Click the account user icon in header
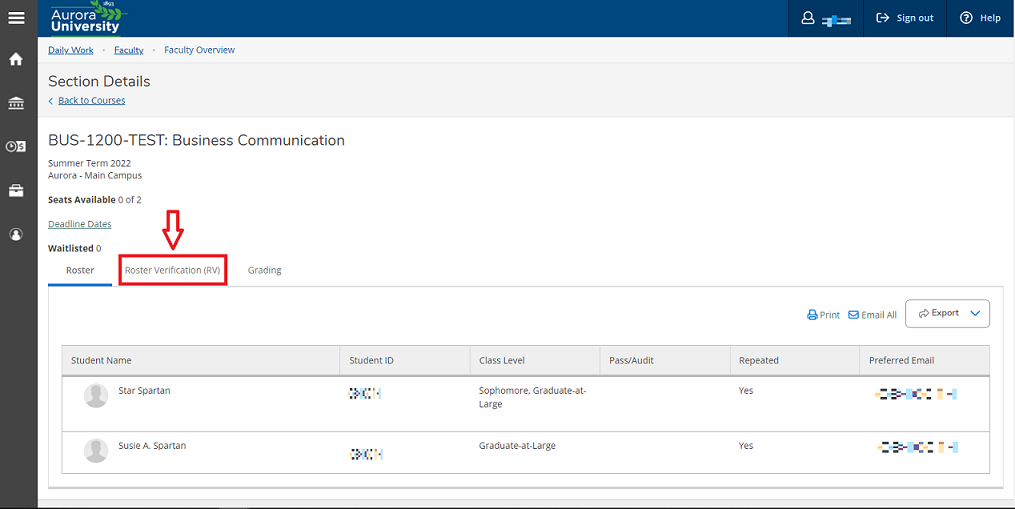 [808, 18]
